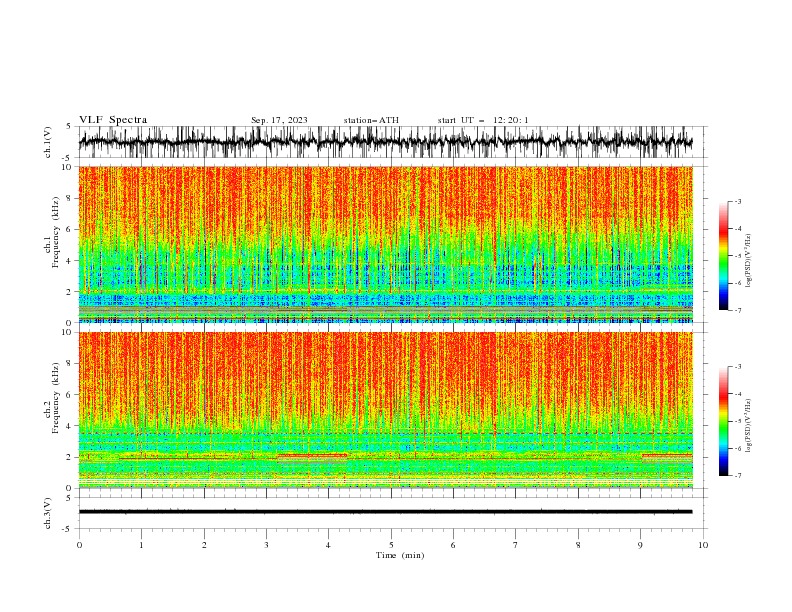
Task: Click the ch.2 color bar 'log(PSD)(V²/Hz)' label
Action: [748, 426]
